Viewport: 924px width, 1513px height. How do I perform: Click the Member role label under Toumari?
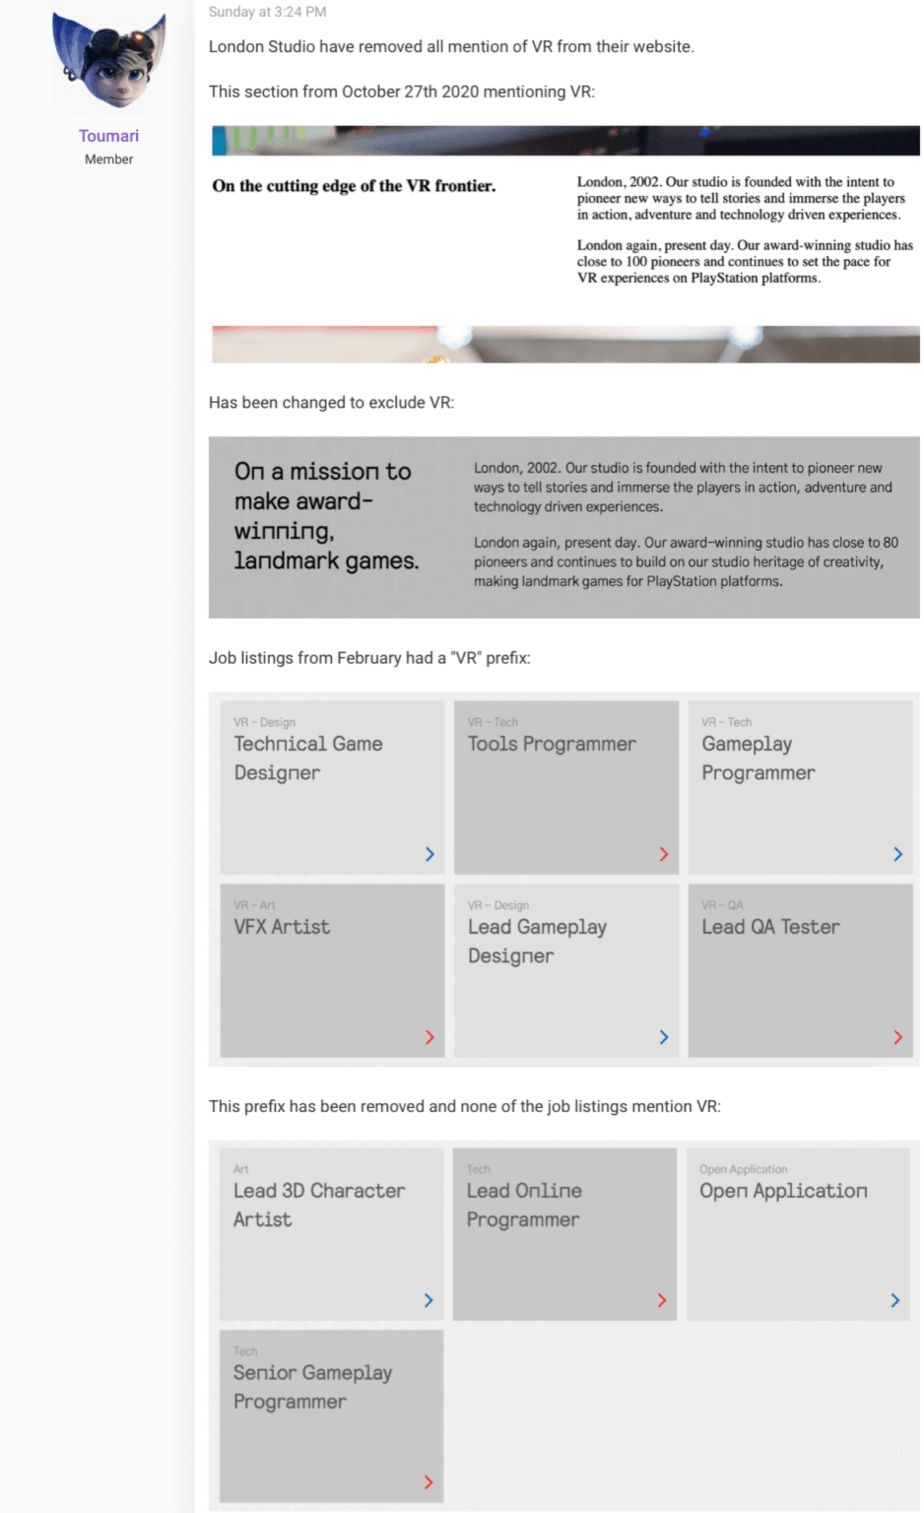109,159
